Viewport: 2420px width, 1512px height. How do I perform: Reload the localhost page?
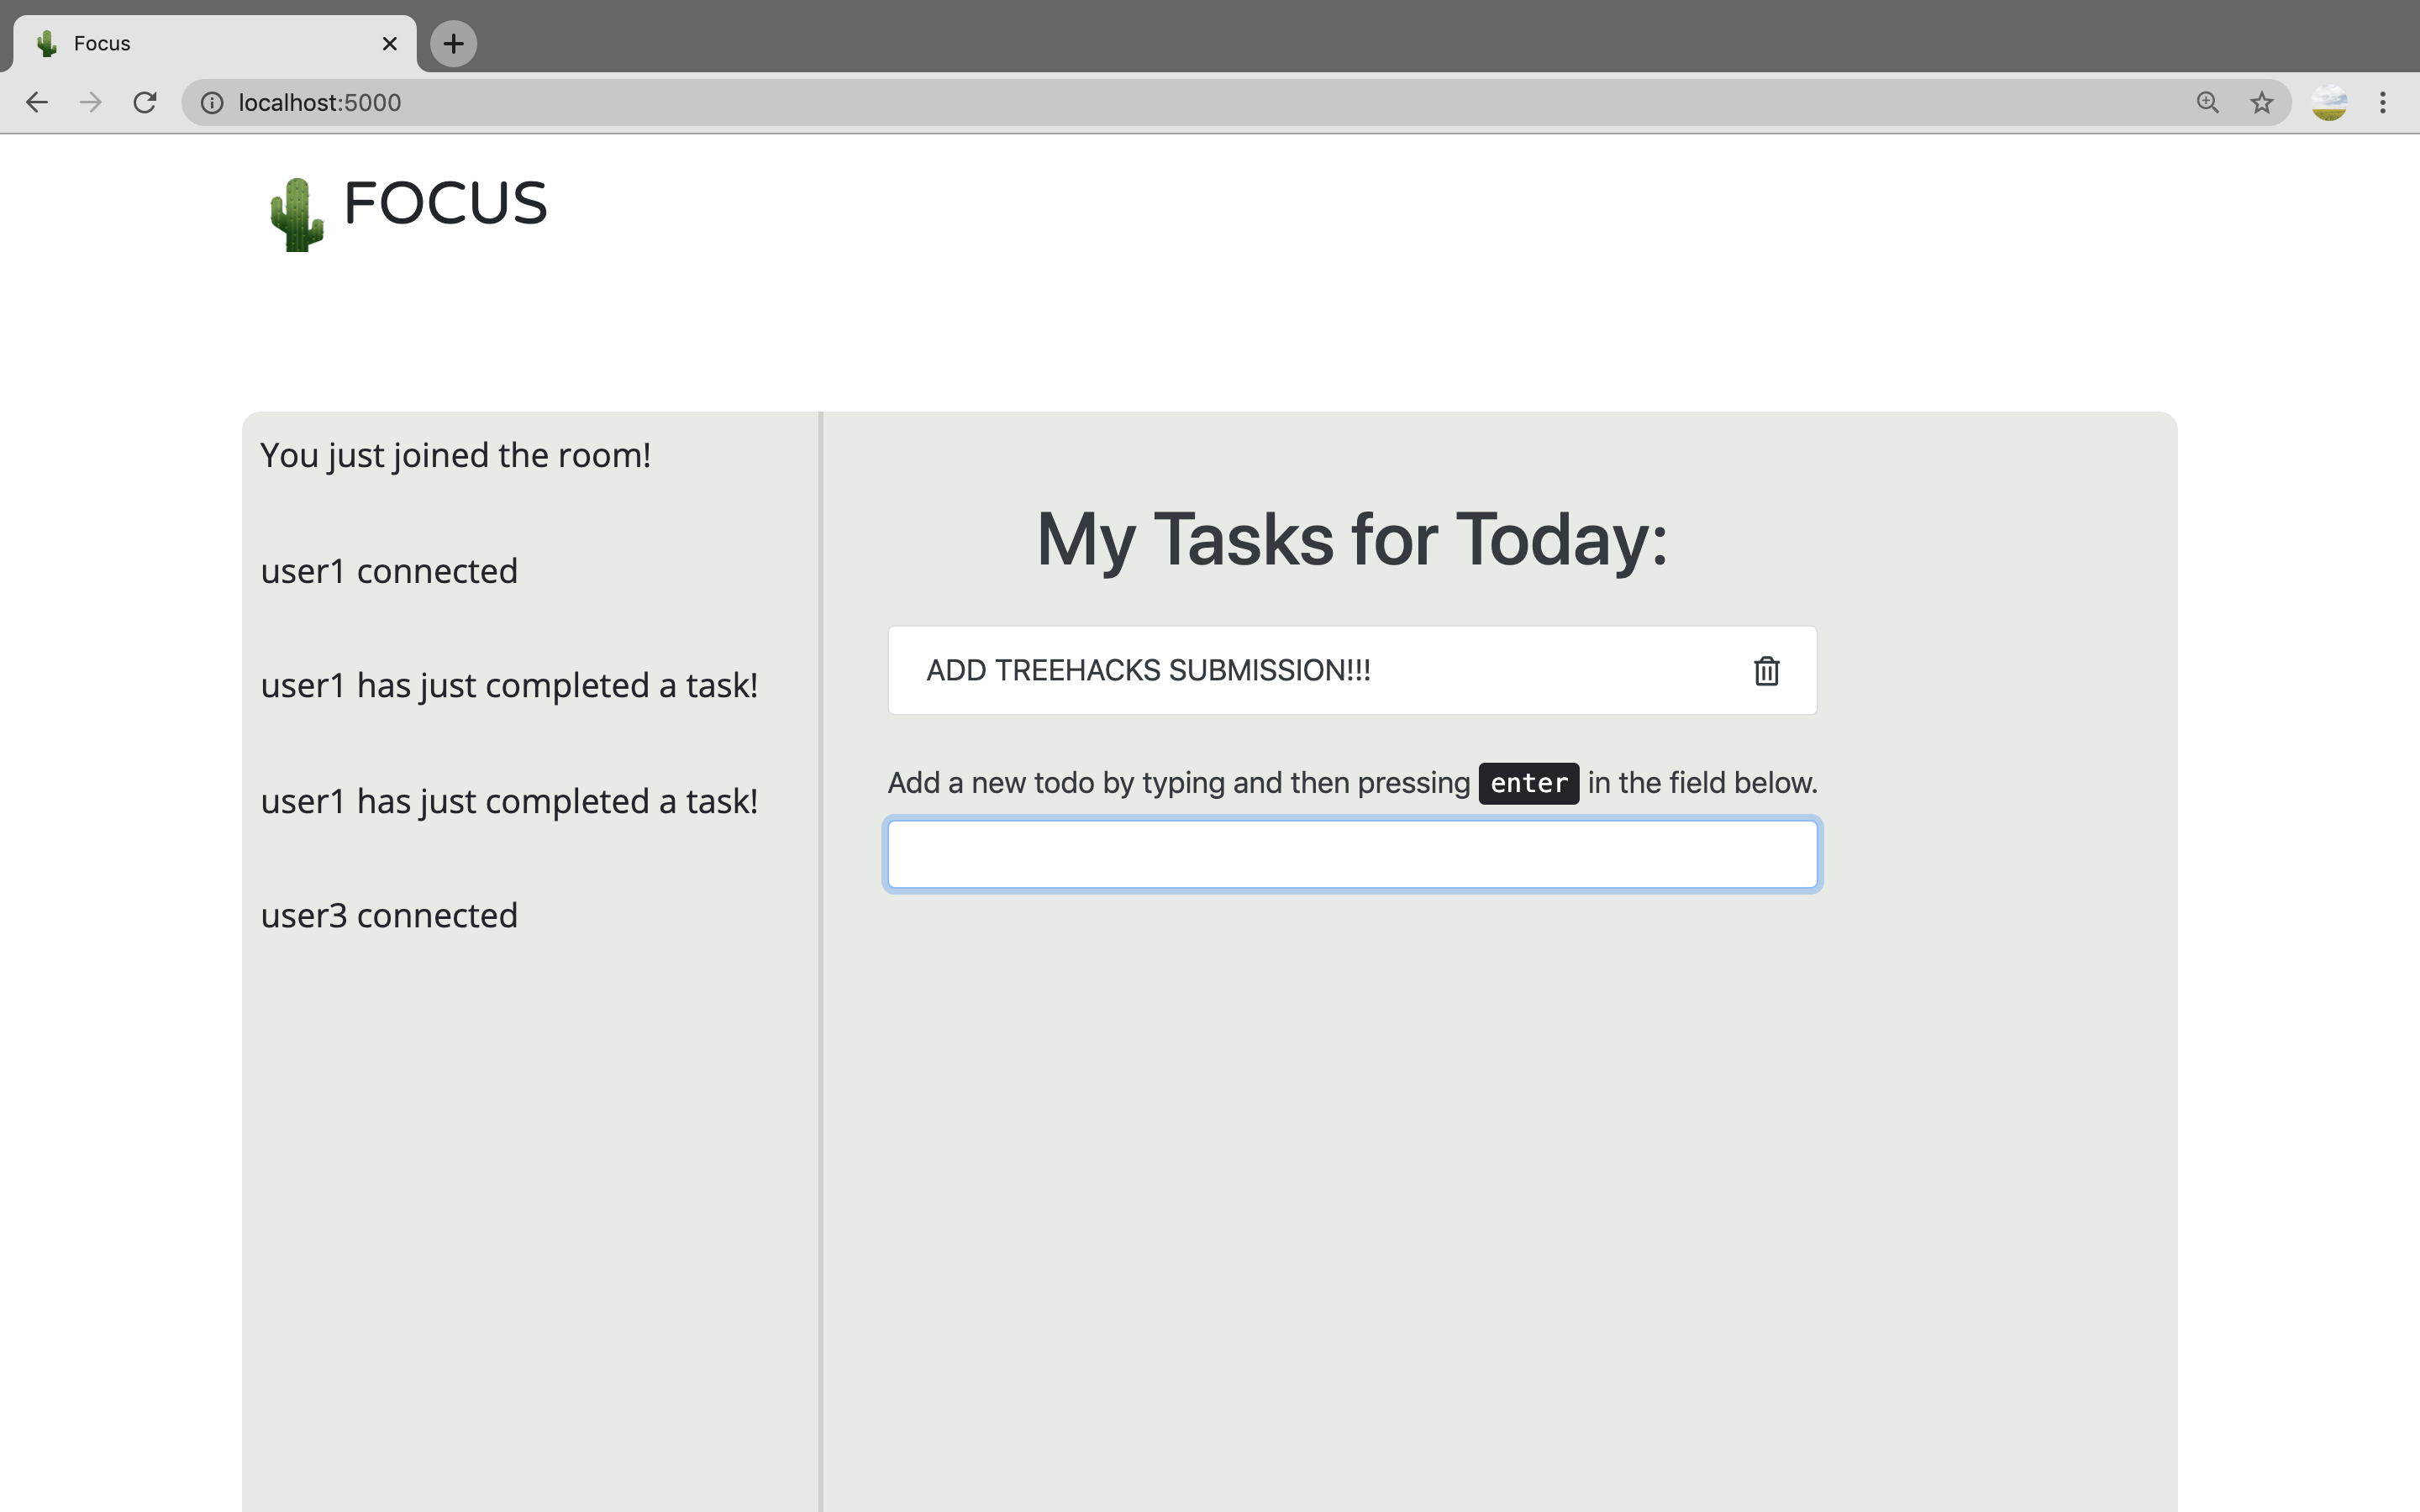(x=145, y=102)
